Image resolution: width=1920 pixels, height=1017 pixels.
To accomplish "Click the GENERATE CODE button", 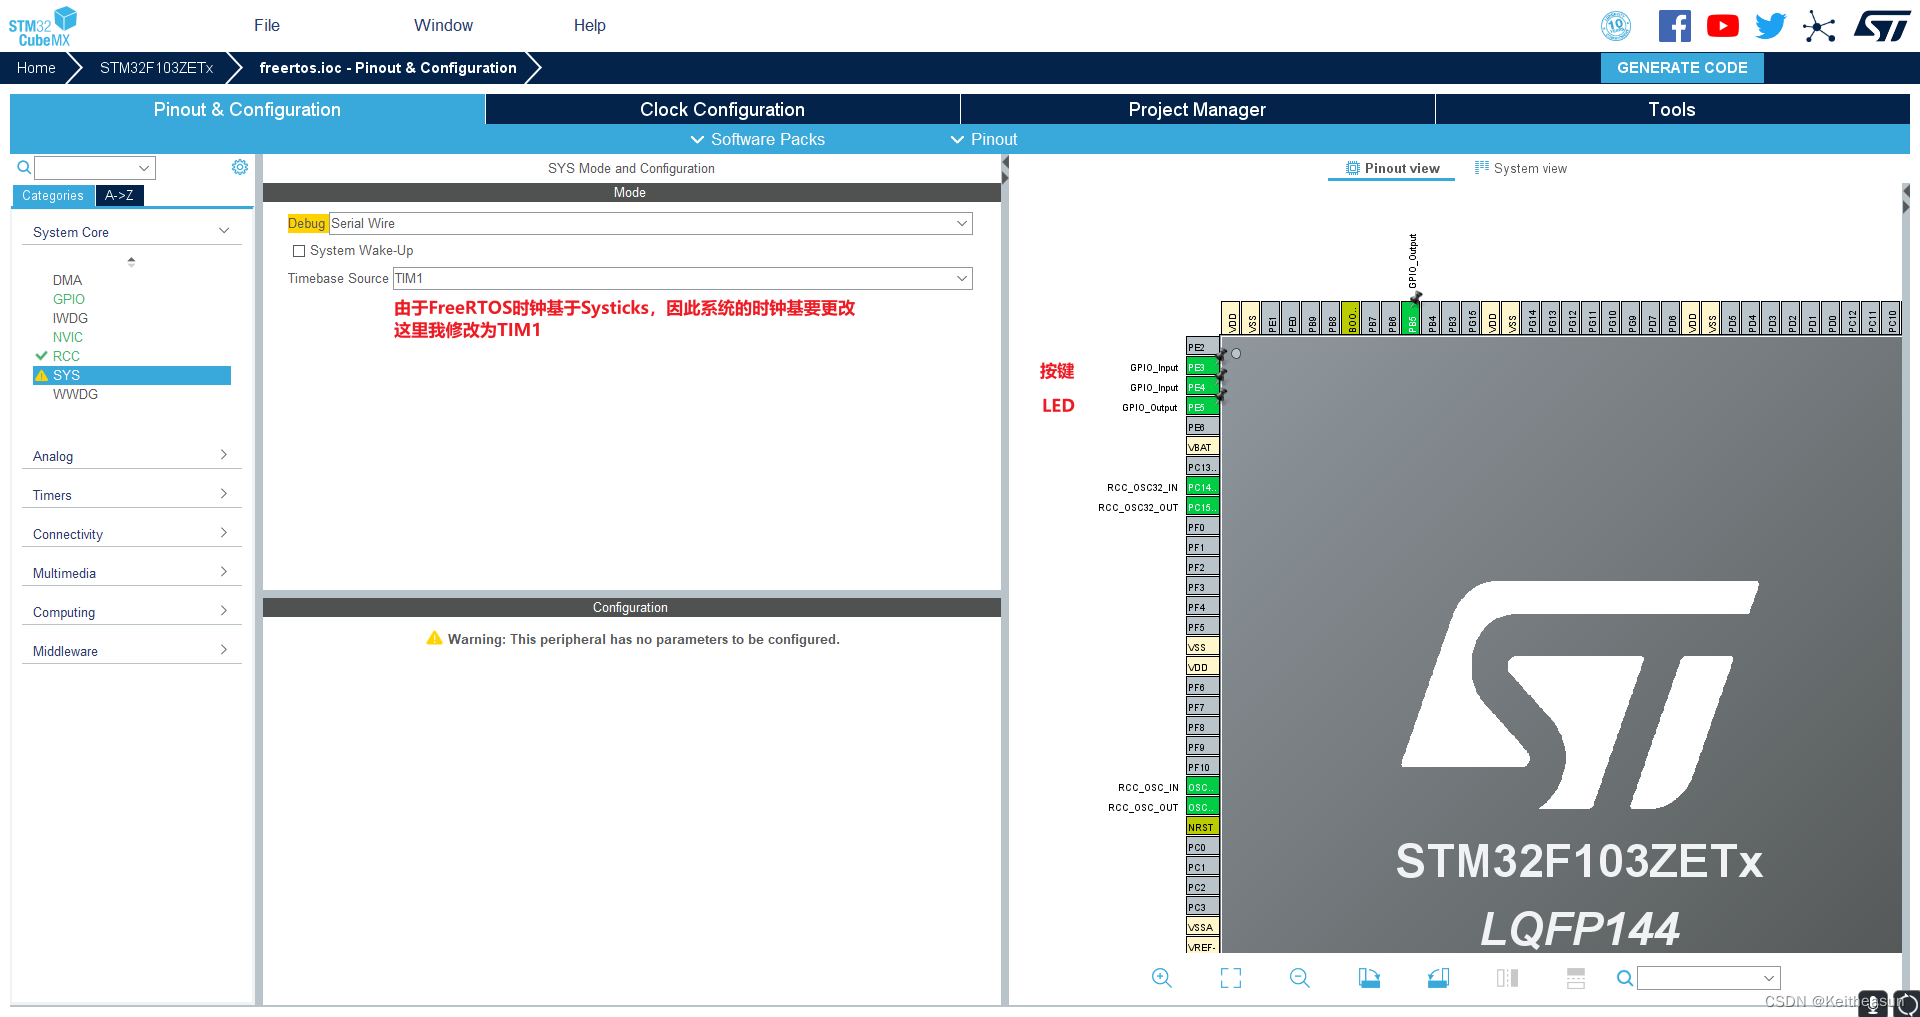I will click(x=1682, y=68).
